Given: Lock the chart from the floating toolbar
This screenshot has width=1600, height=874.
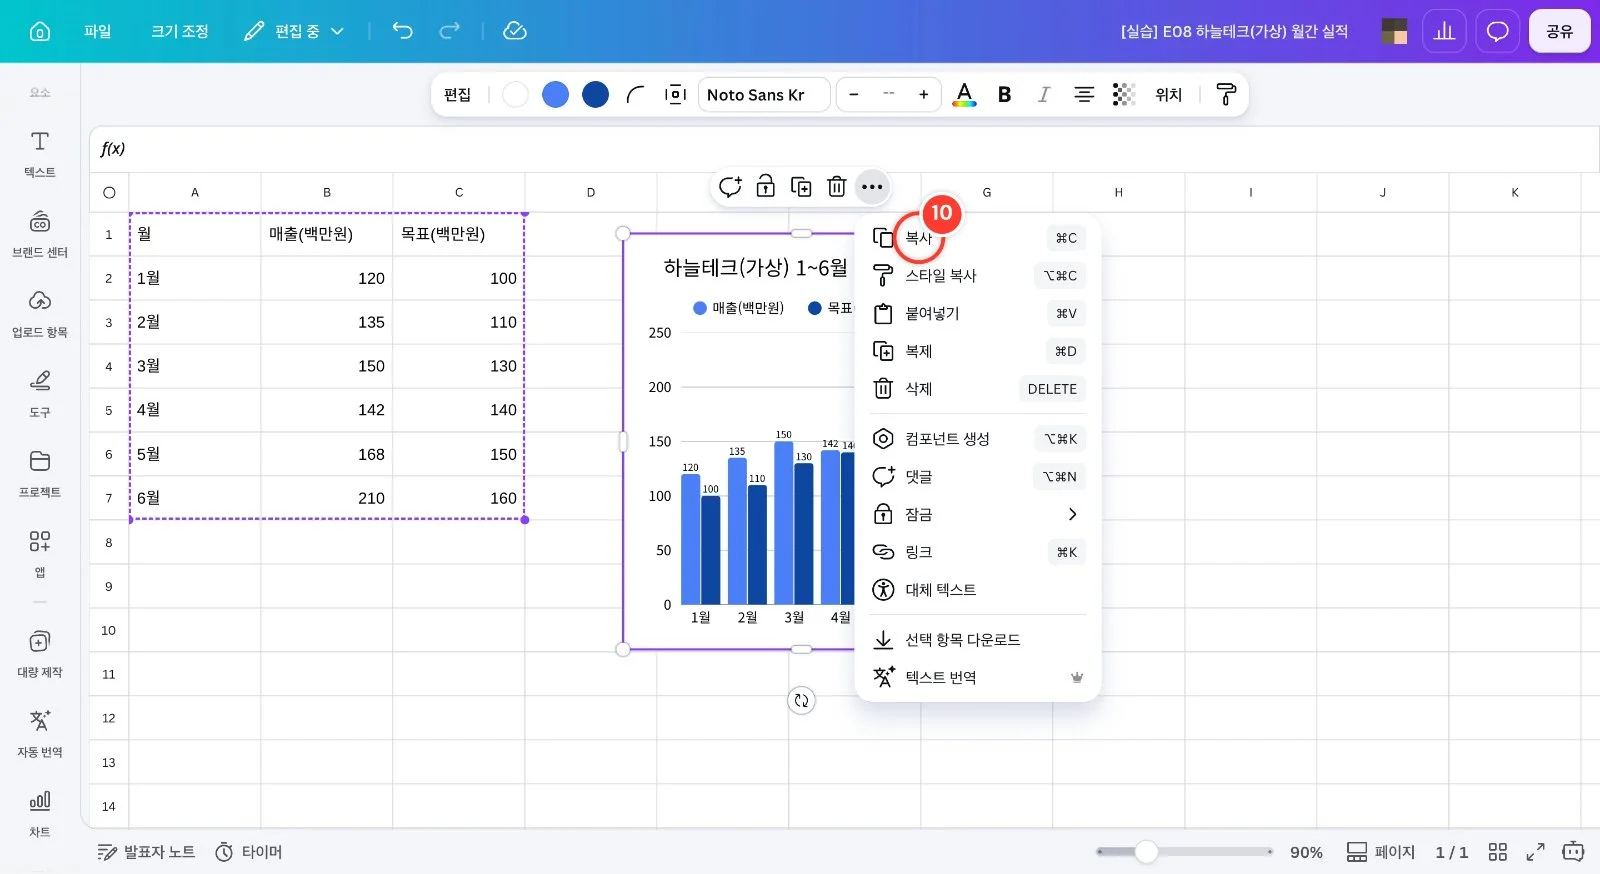Looking at the screenshot, I should click(766, 186).
